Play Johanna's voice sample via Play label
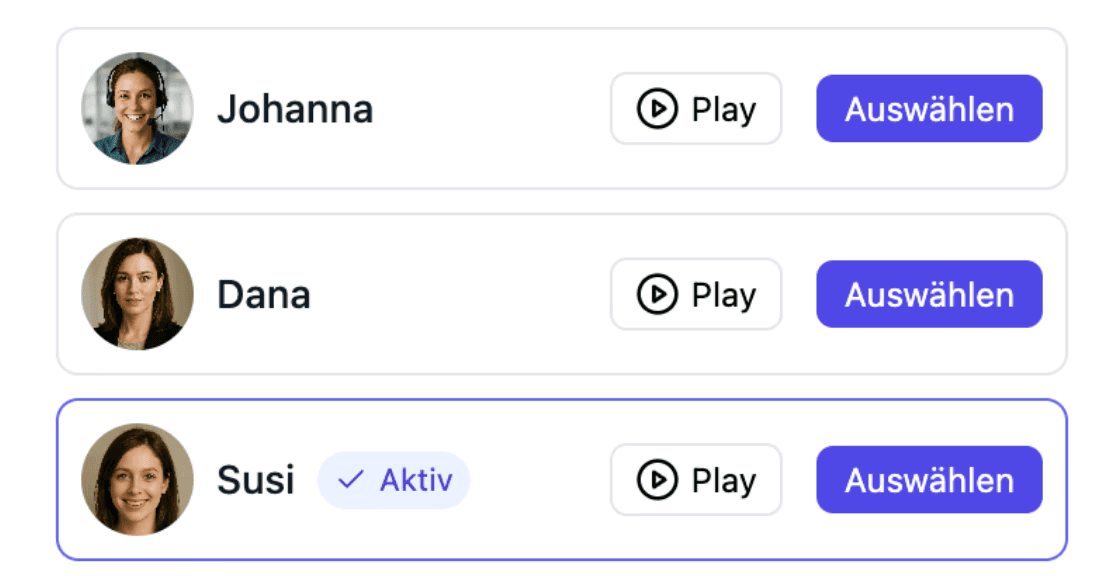This screenshot has height=576, width=1120. (x=723, y=109)
